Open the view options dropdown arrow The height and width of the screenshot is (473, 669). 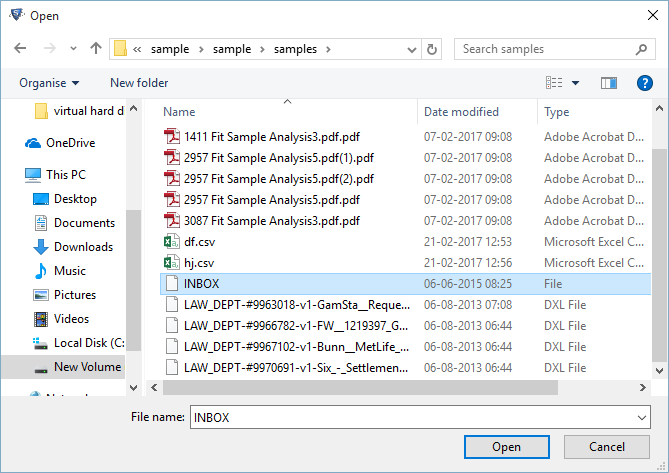point(576,83)
